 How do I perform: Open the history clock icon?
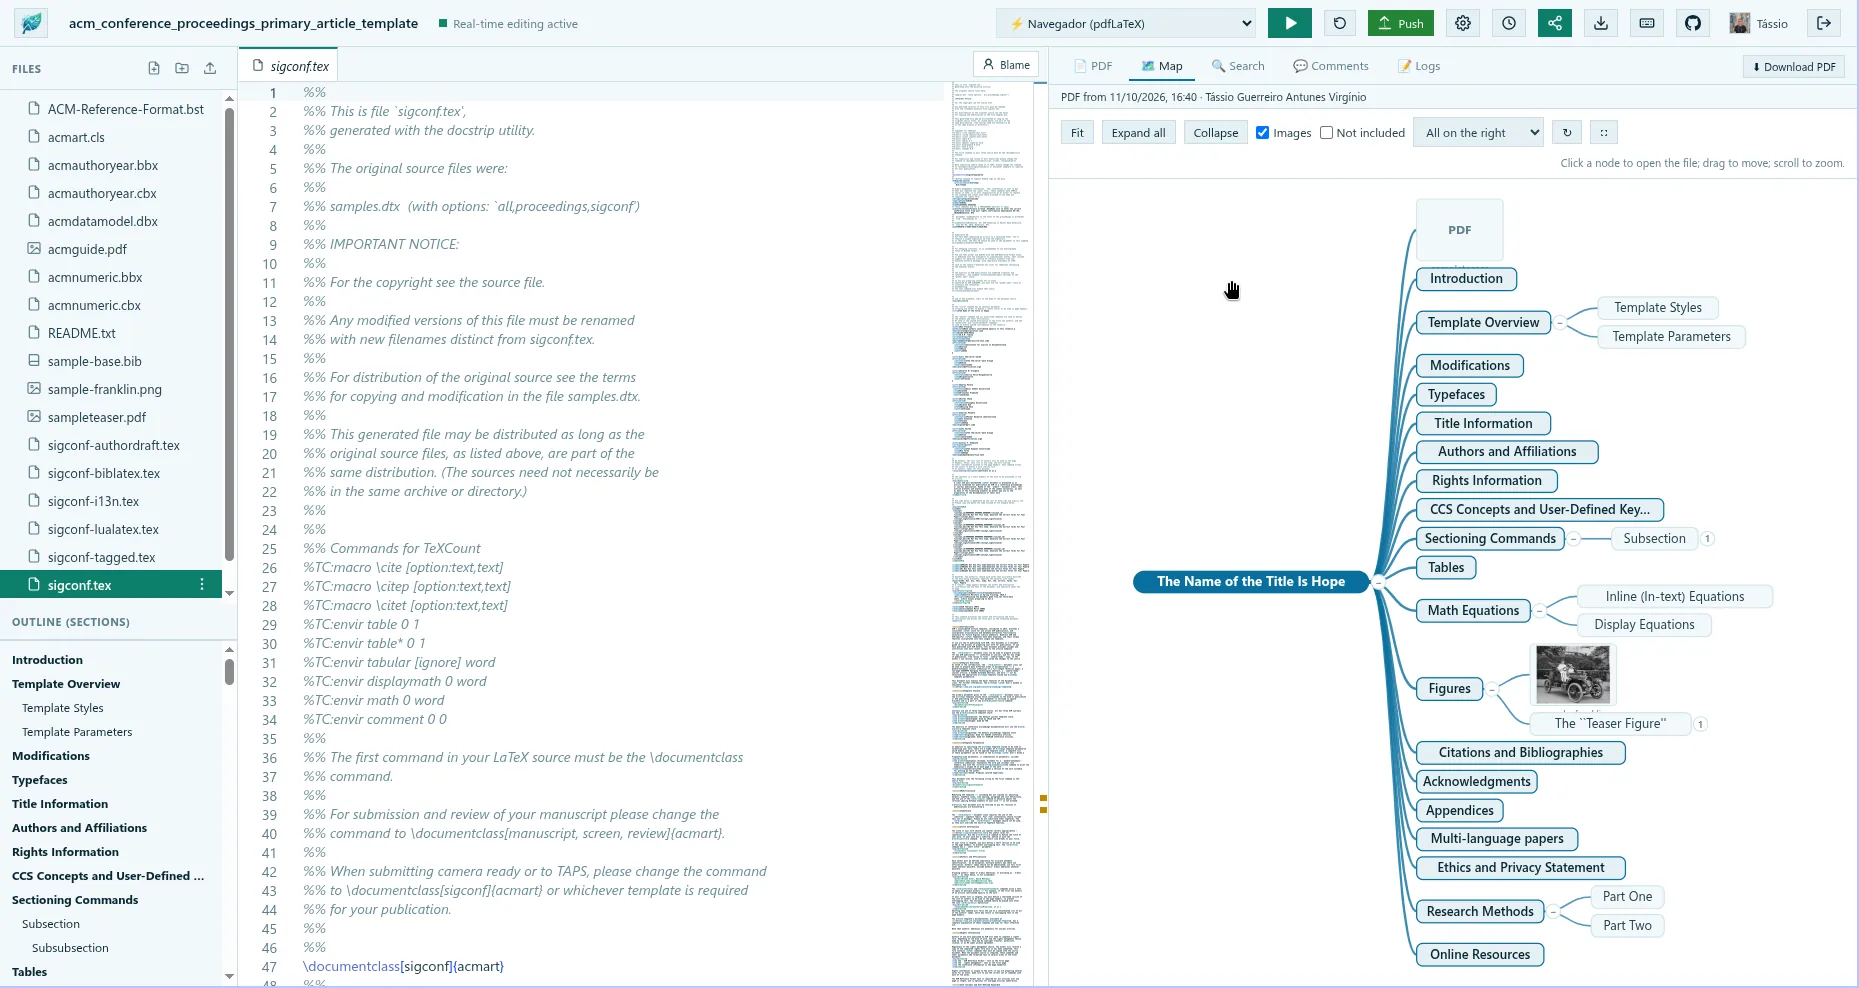1509,23
